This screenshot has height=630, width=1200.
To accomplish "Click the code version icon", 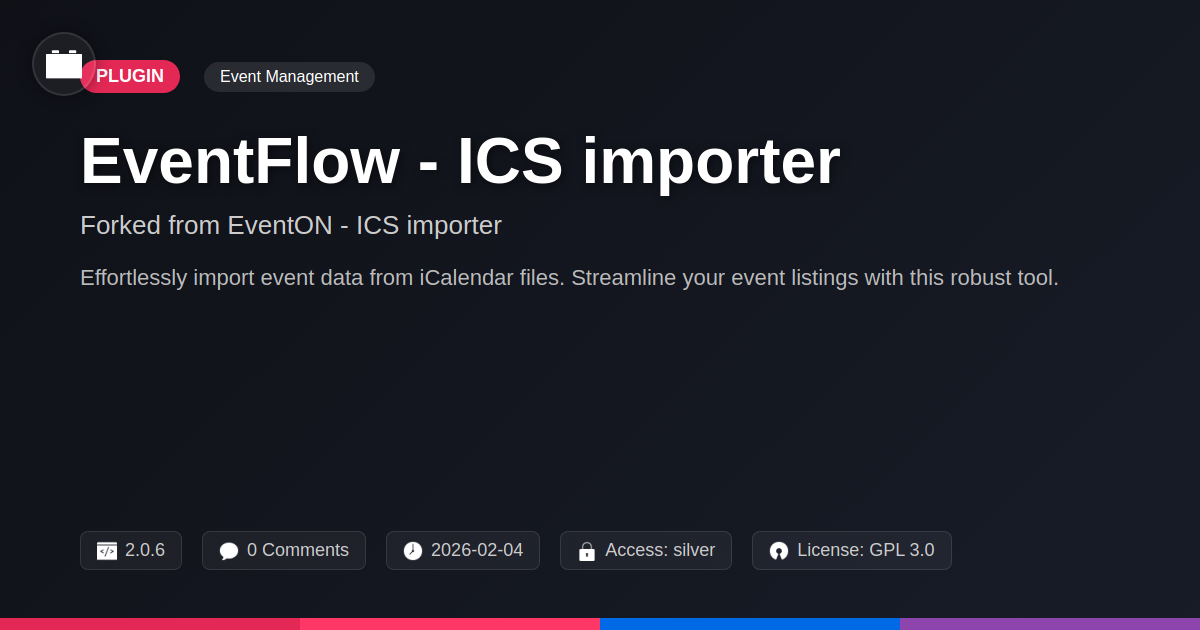I will [107, 551].
